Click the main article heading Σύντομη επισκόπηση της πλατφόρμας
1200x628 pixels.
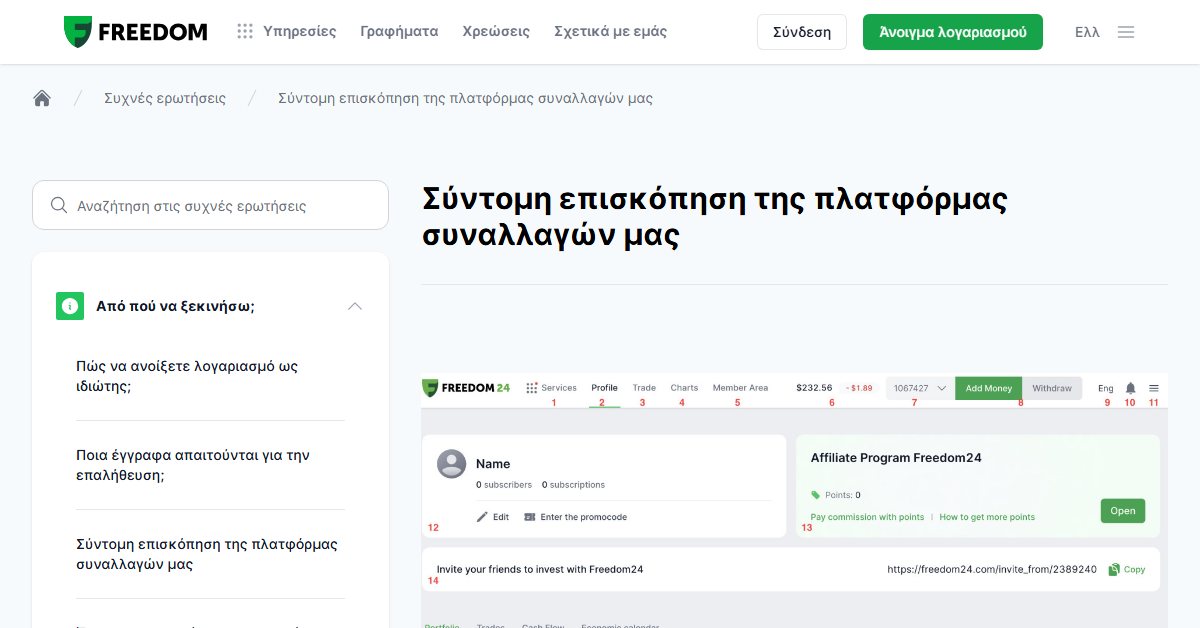(x=715, y=216)
